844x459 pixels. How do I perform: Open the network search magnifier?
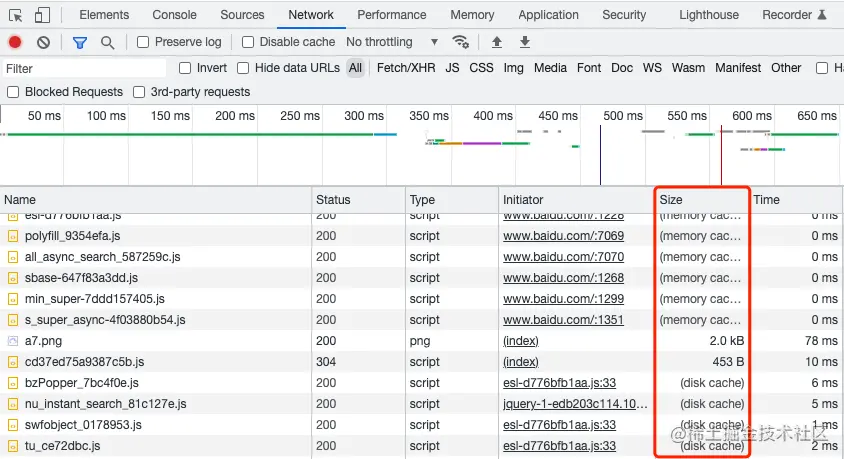(108, 43)
